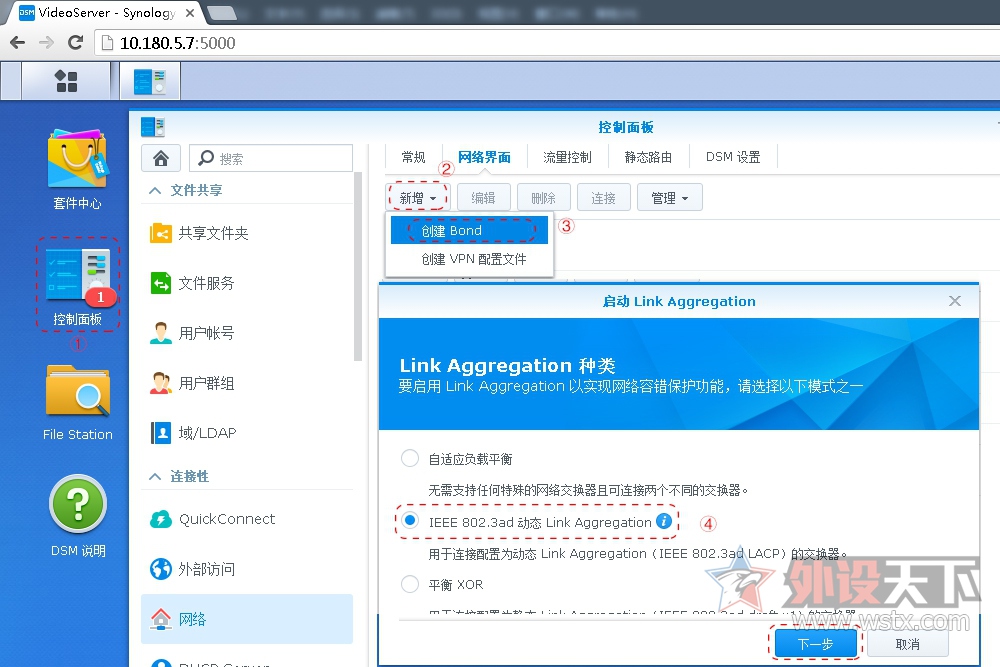Reload the browser page
Viewport: 1000px width, 667px height.
tap(75, 43)
